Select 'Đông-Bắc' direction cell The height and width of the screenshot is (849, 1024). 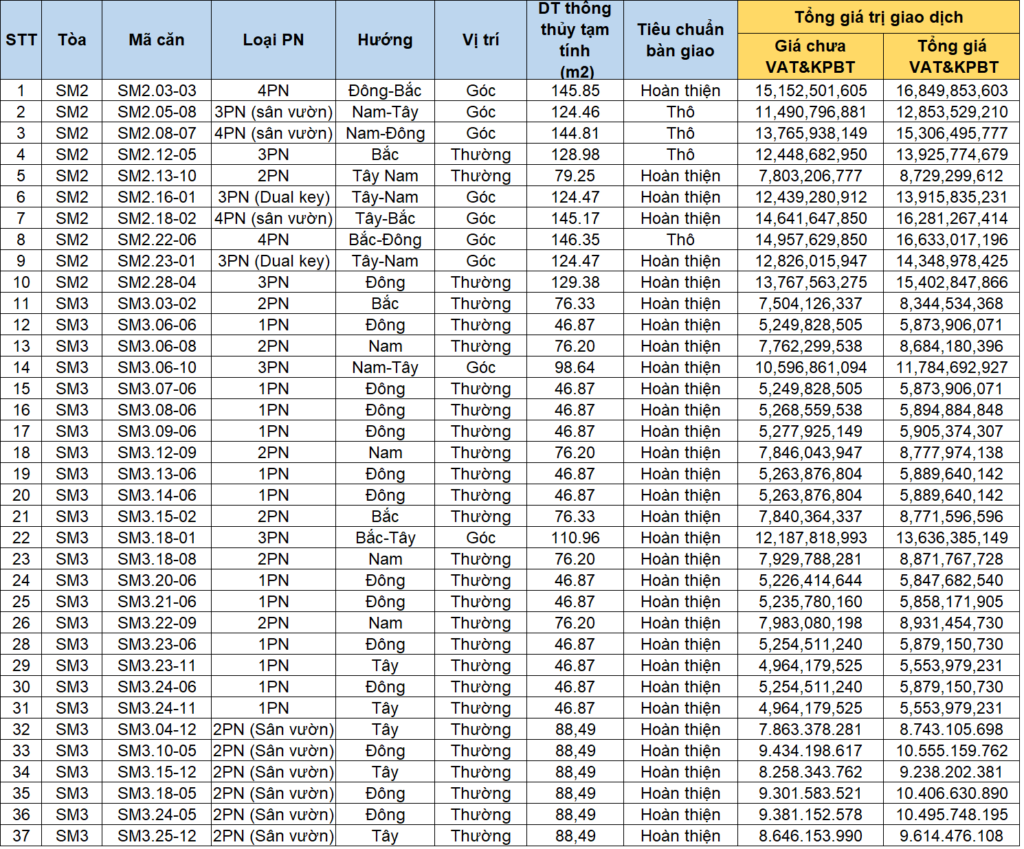385,91
